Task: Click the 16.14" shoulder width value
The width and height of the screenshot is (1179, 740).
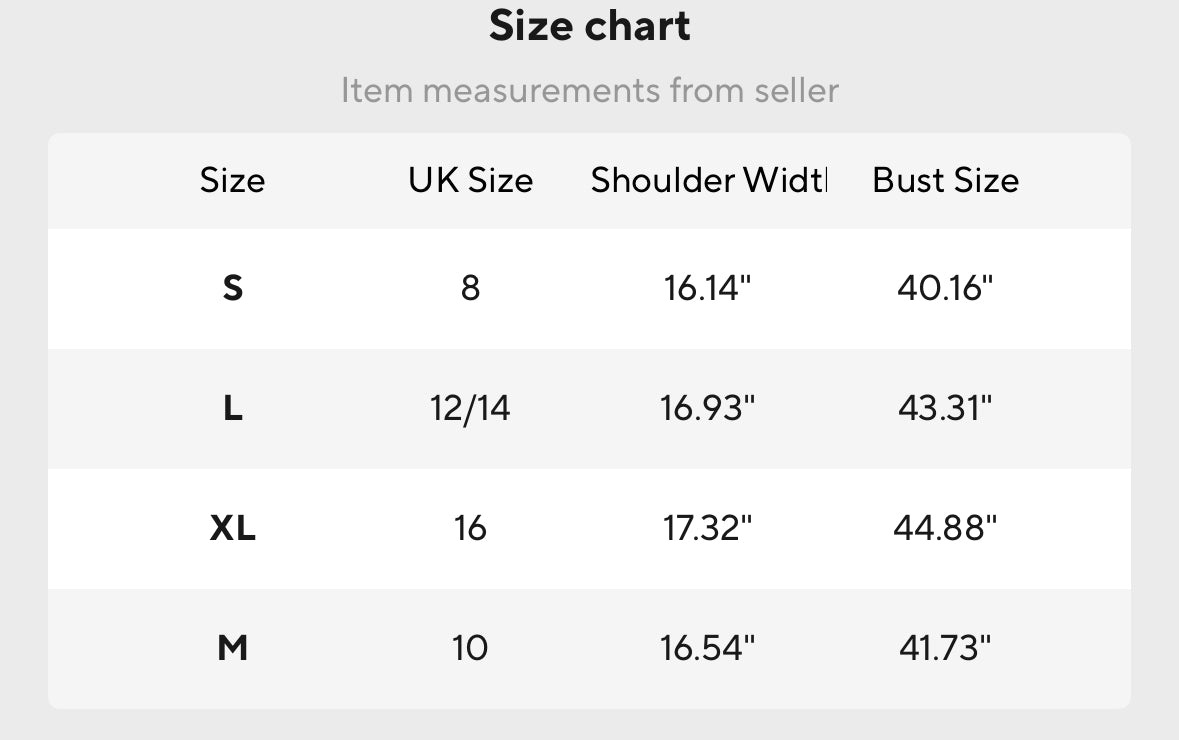Action: click(707, 288)
